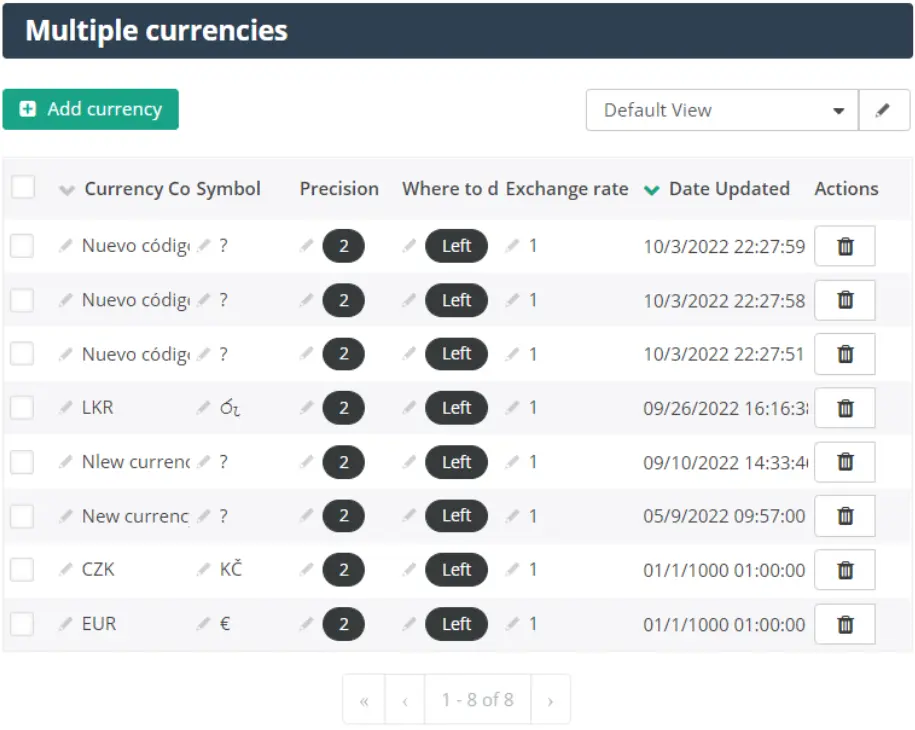This screenshot has width=915, height=730.
Task: Edit the LKR currency code
Action: [66, 407]
